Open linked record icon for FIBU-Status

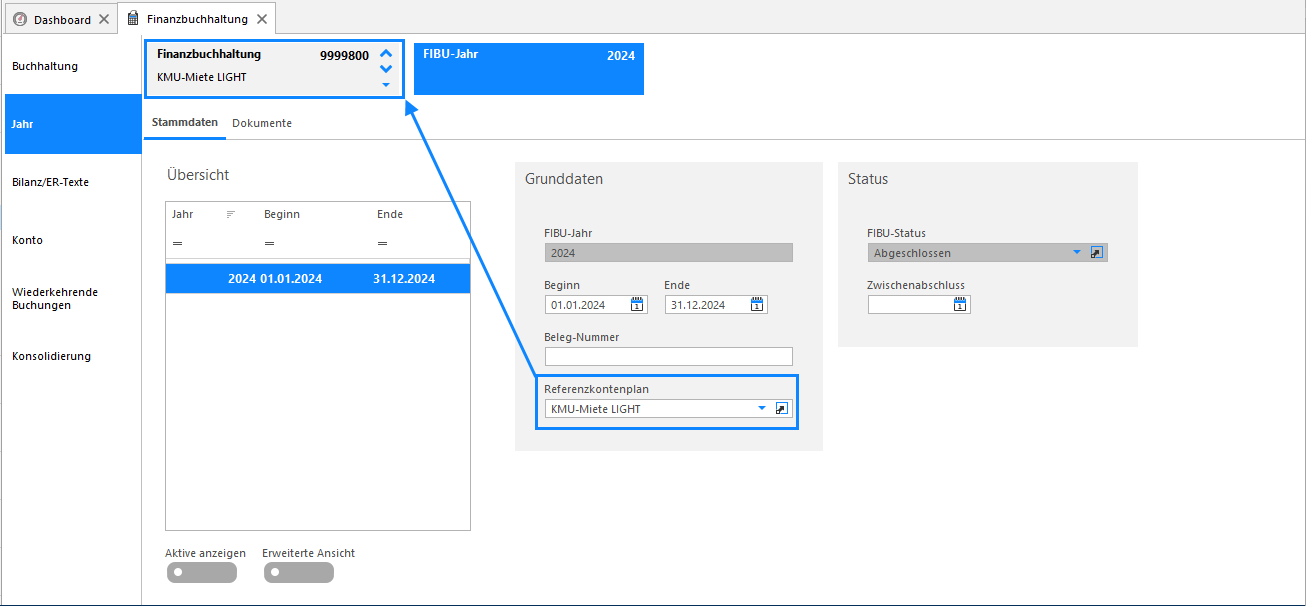(x=1096, y=253)
